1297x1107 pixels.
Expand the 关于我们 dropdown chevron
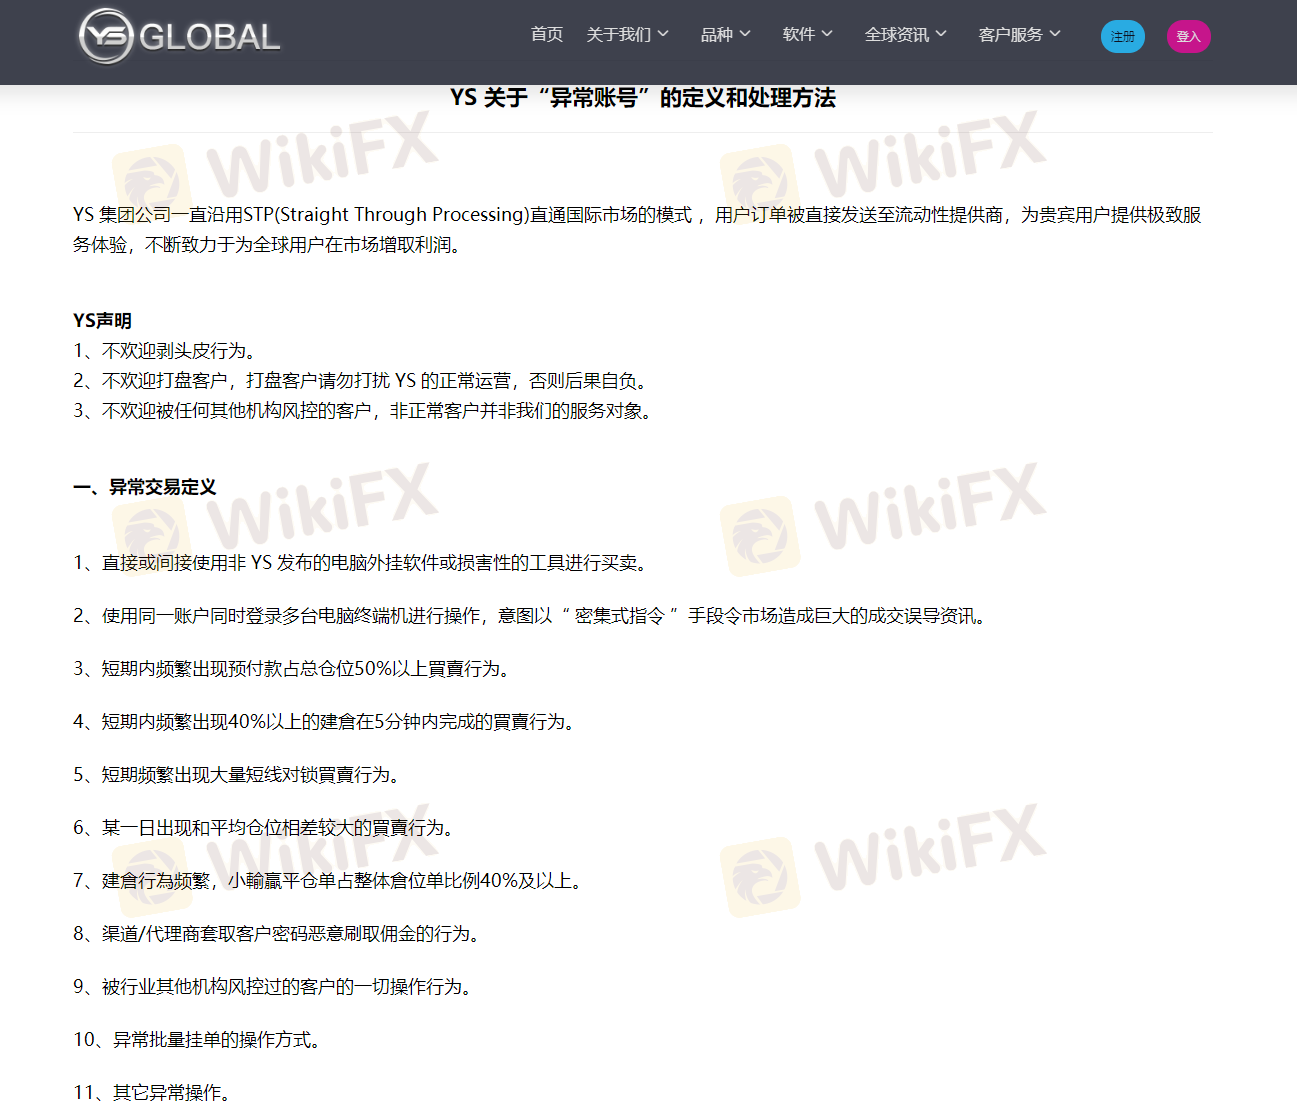click(x=663, y=34)
